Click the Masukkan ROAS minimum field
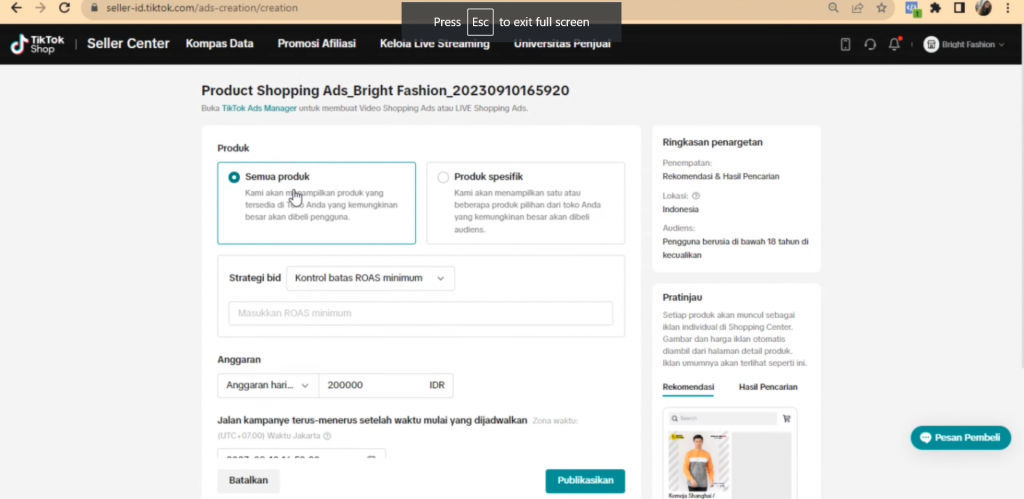Image resolution: width=1024 pixels, height=499 pixels. (420, 313)
